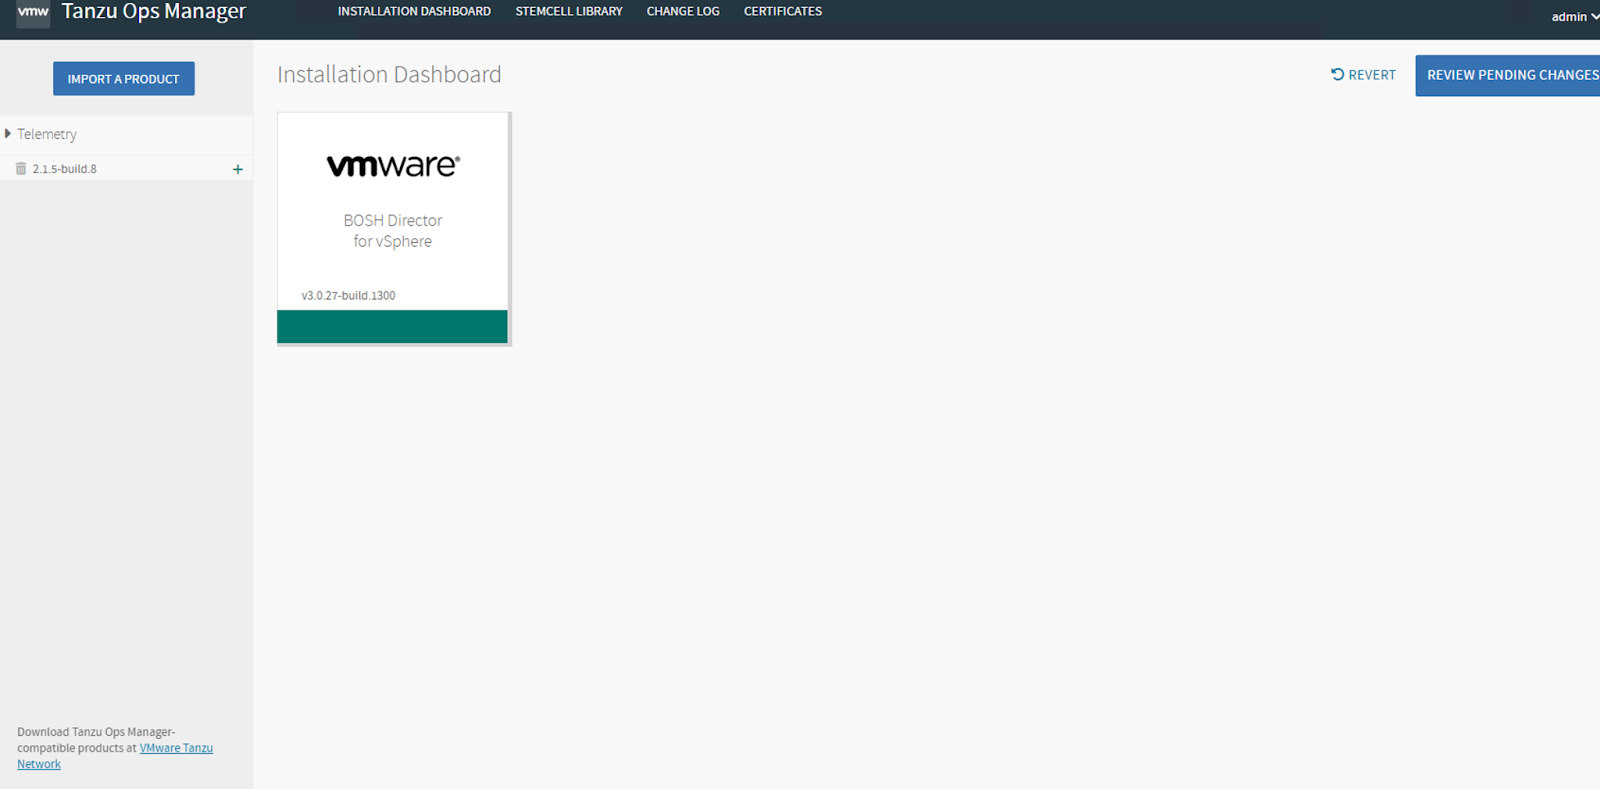Open the admin user dropdown

1575,16
